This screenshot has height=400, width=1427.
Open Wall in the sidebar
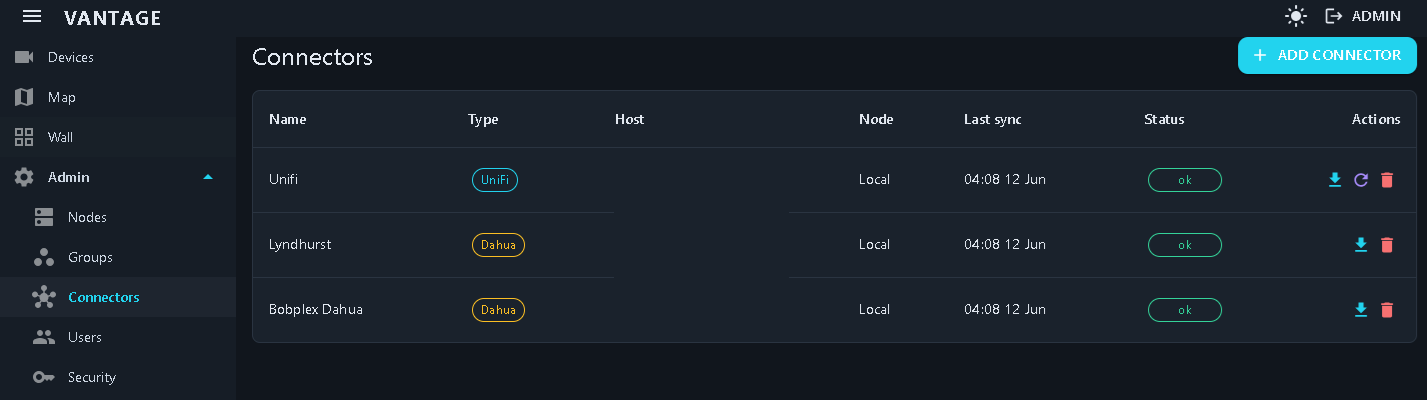click(x=118, y=137)
